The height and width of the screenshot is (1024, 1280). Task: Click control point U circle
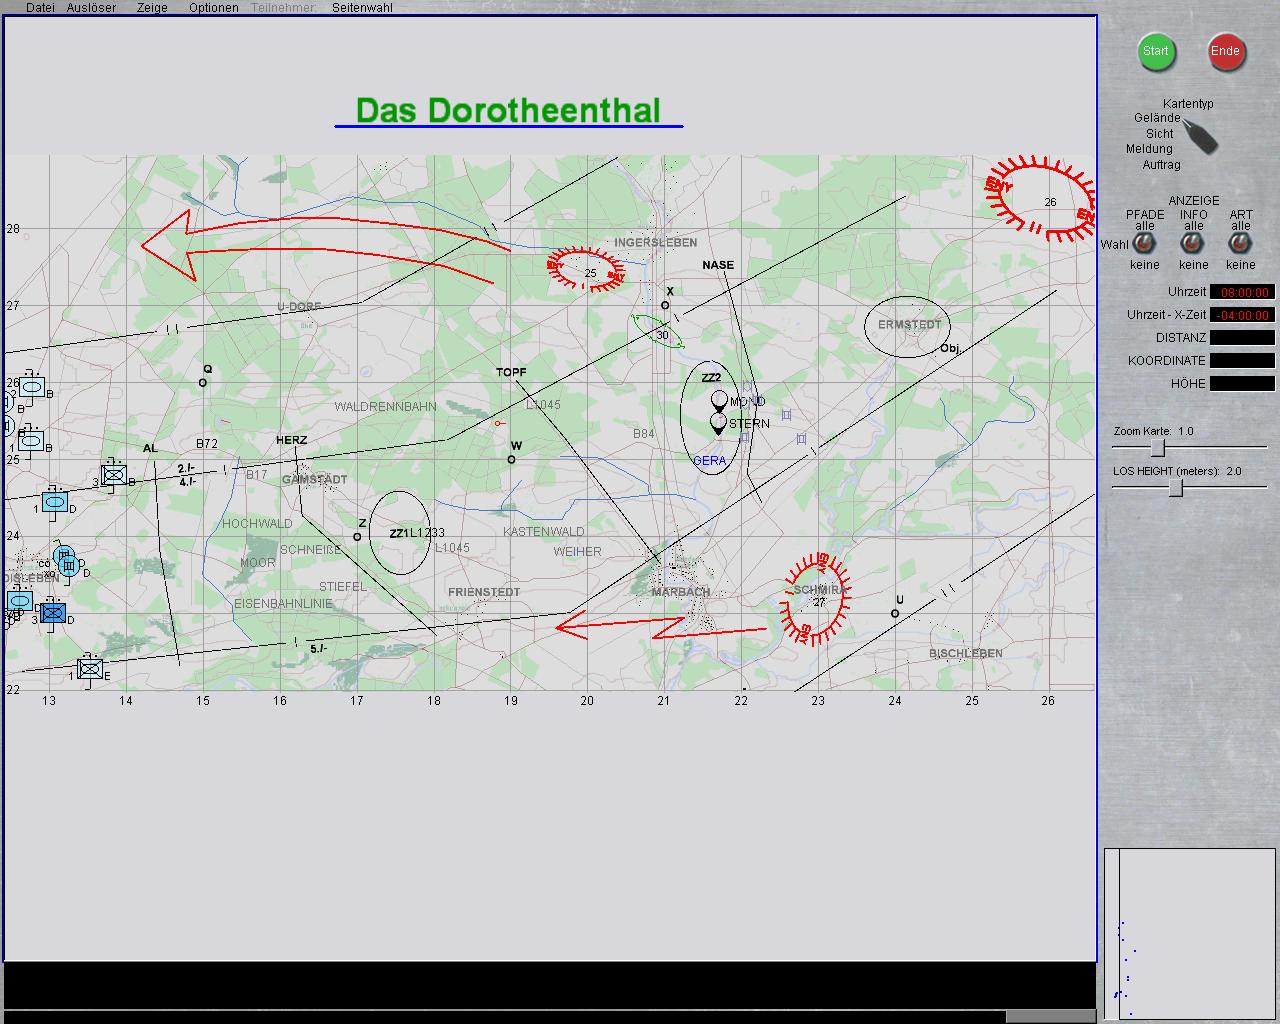(x=895, y=614)
